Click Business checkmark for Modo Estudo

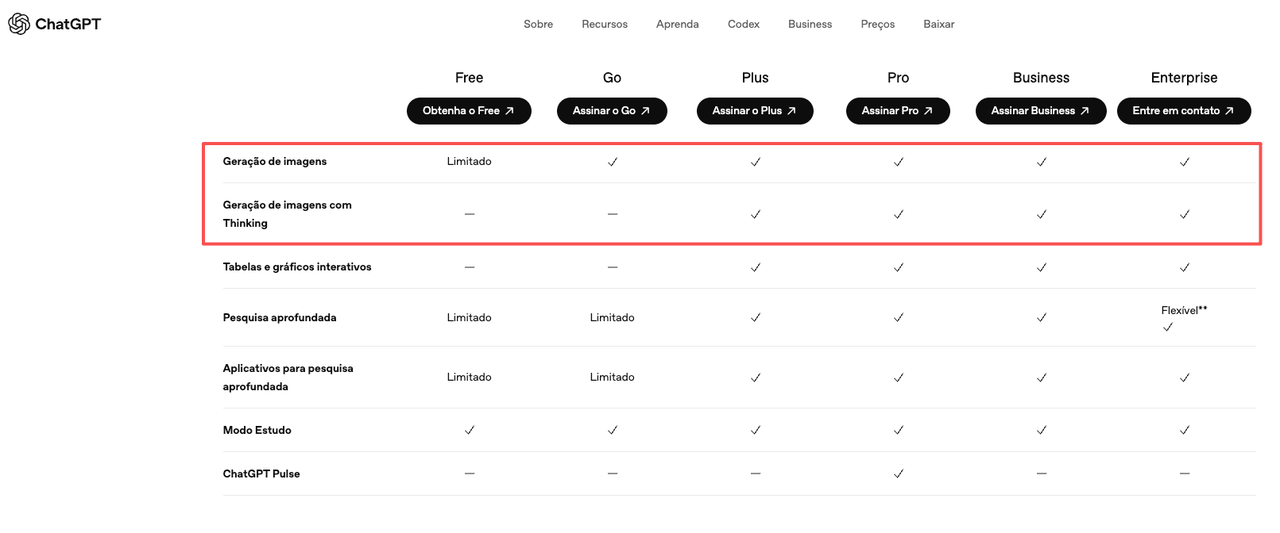point(1041,430)
